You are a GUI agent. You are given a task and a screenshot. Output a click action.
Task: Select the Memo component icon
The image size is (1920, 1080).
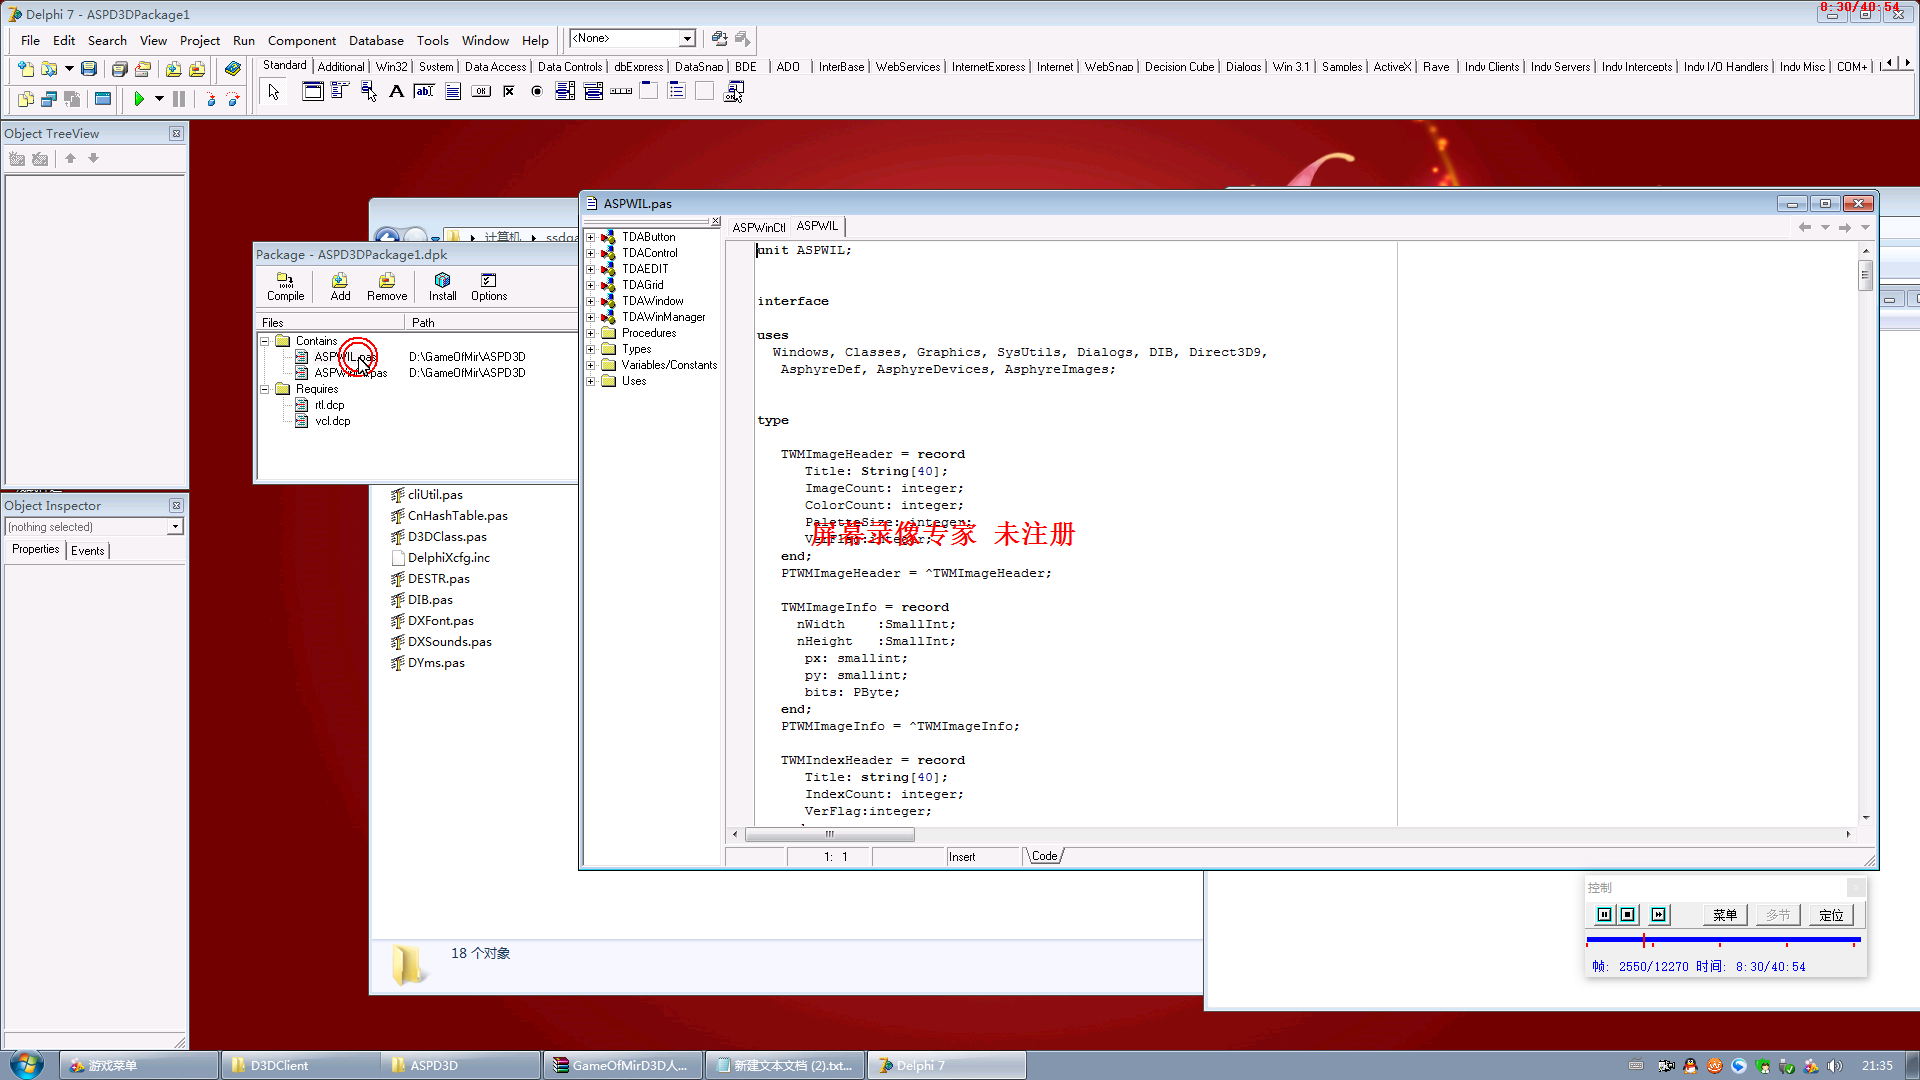pos(452,91)
